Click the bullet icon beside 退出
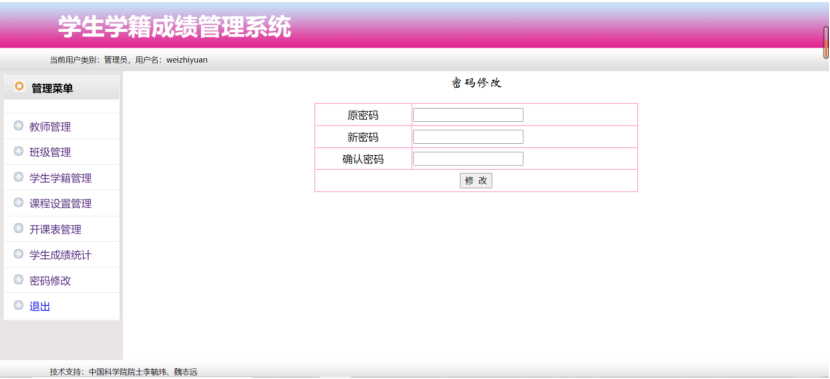The height and width of the screenshot is (379, 830). click(x=19, y=305)
